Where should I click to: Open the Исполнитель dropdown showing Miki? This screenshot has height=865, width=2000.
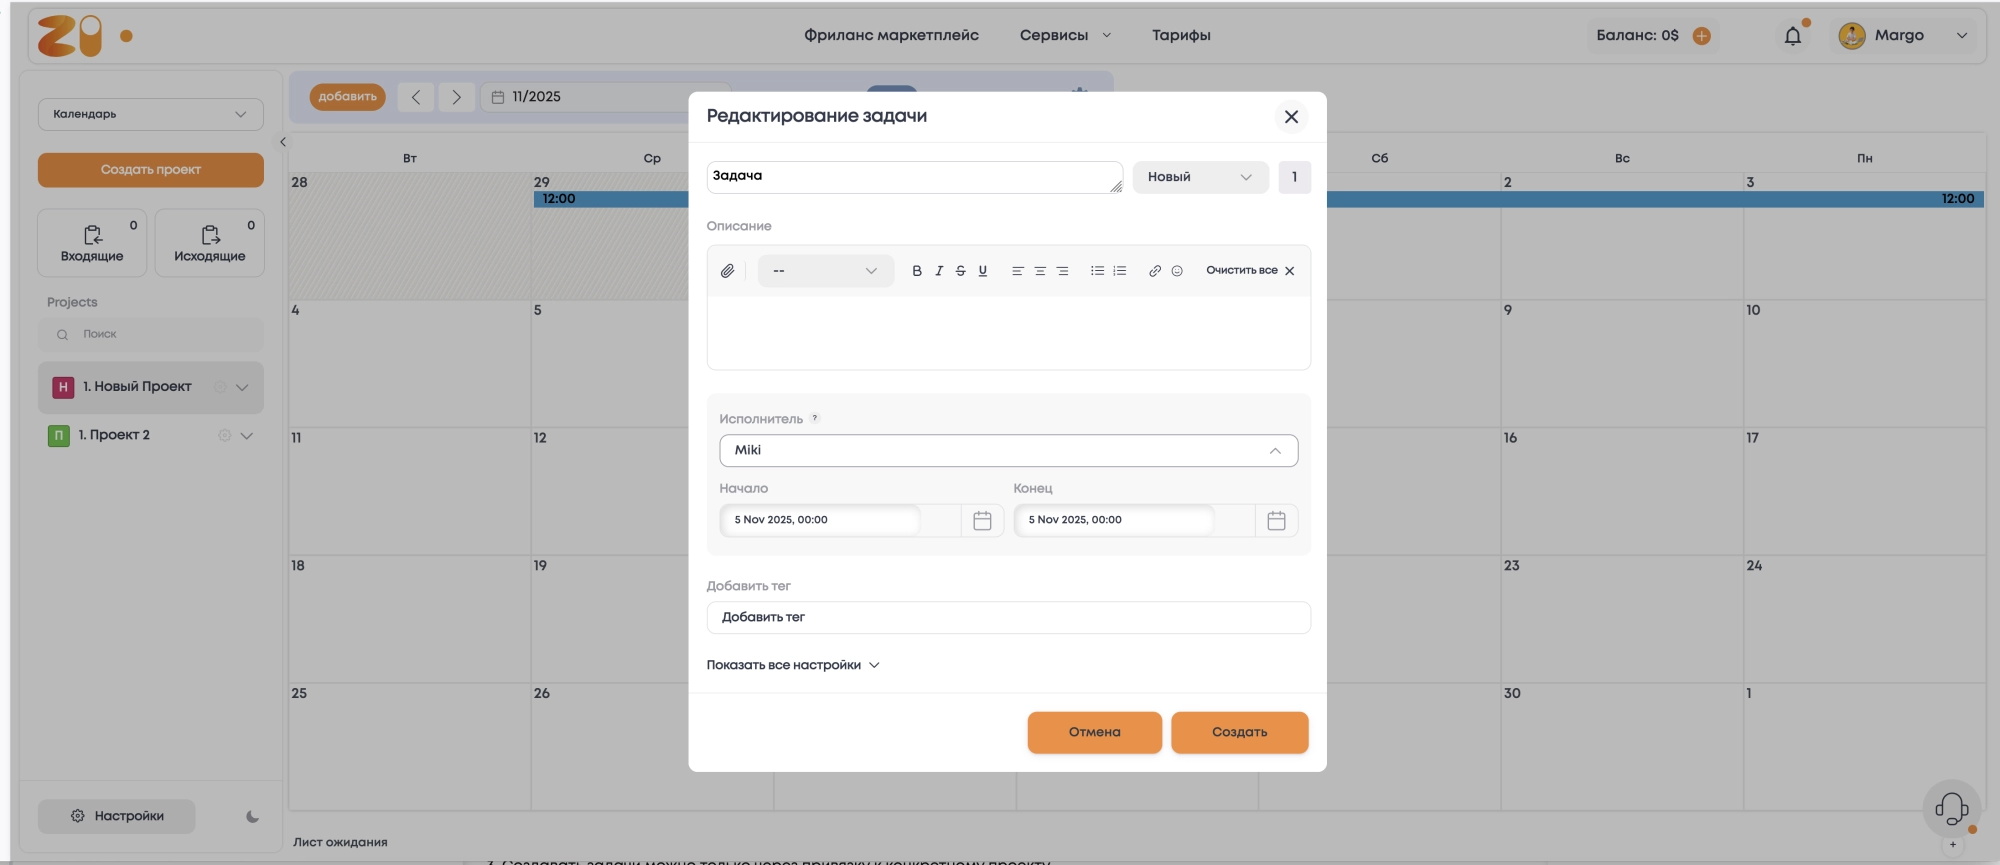[x=1008, y=450]
